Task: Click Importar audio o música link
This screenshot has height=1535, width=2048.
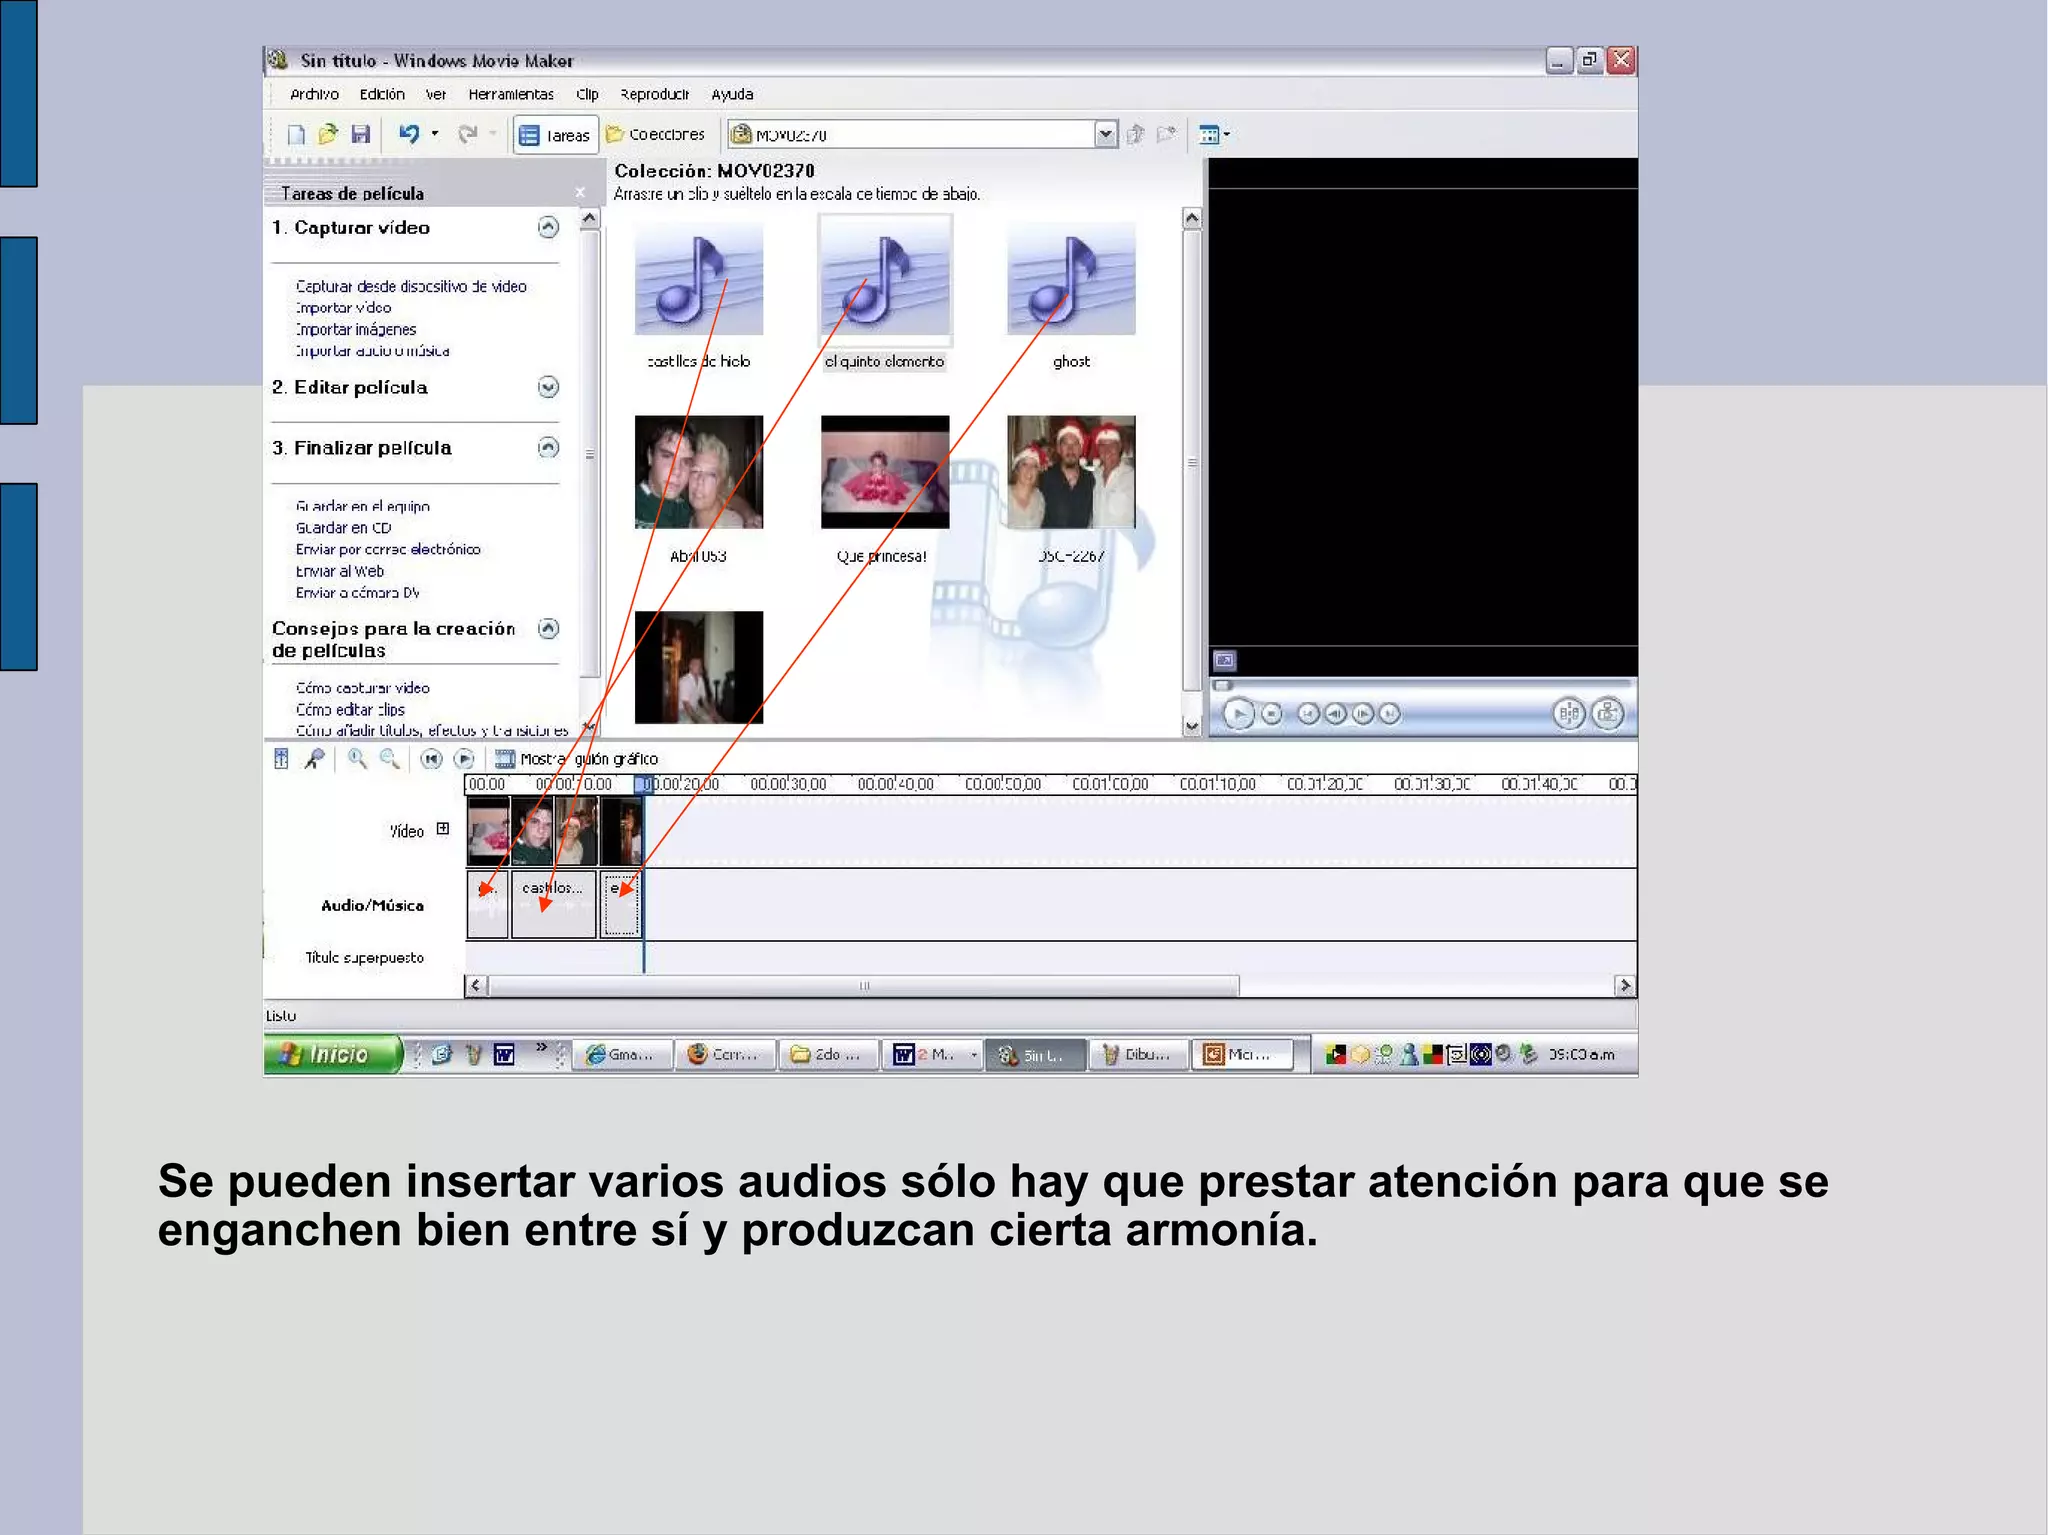Action: (x=372, y=351)
